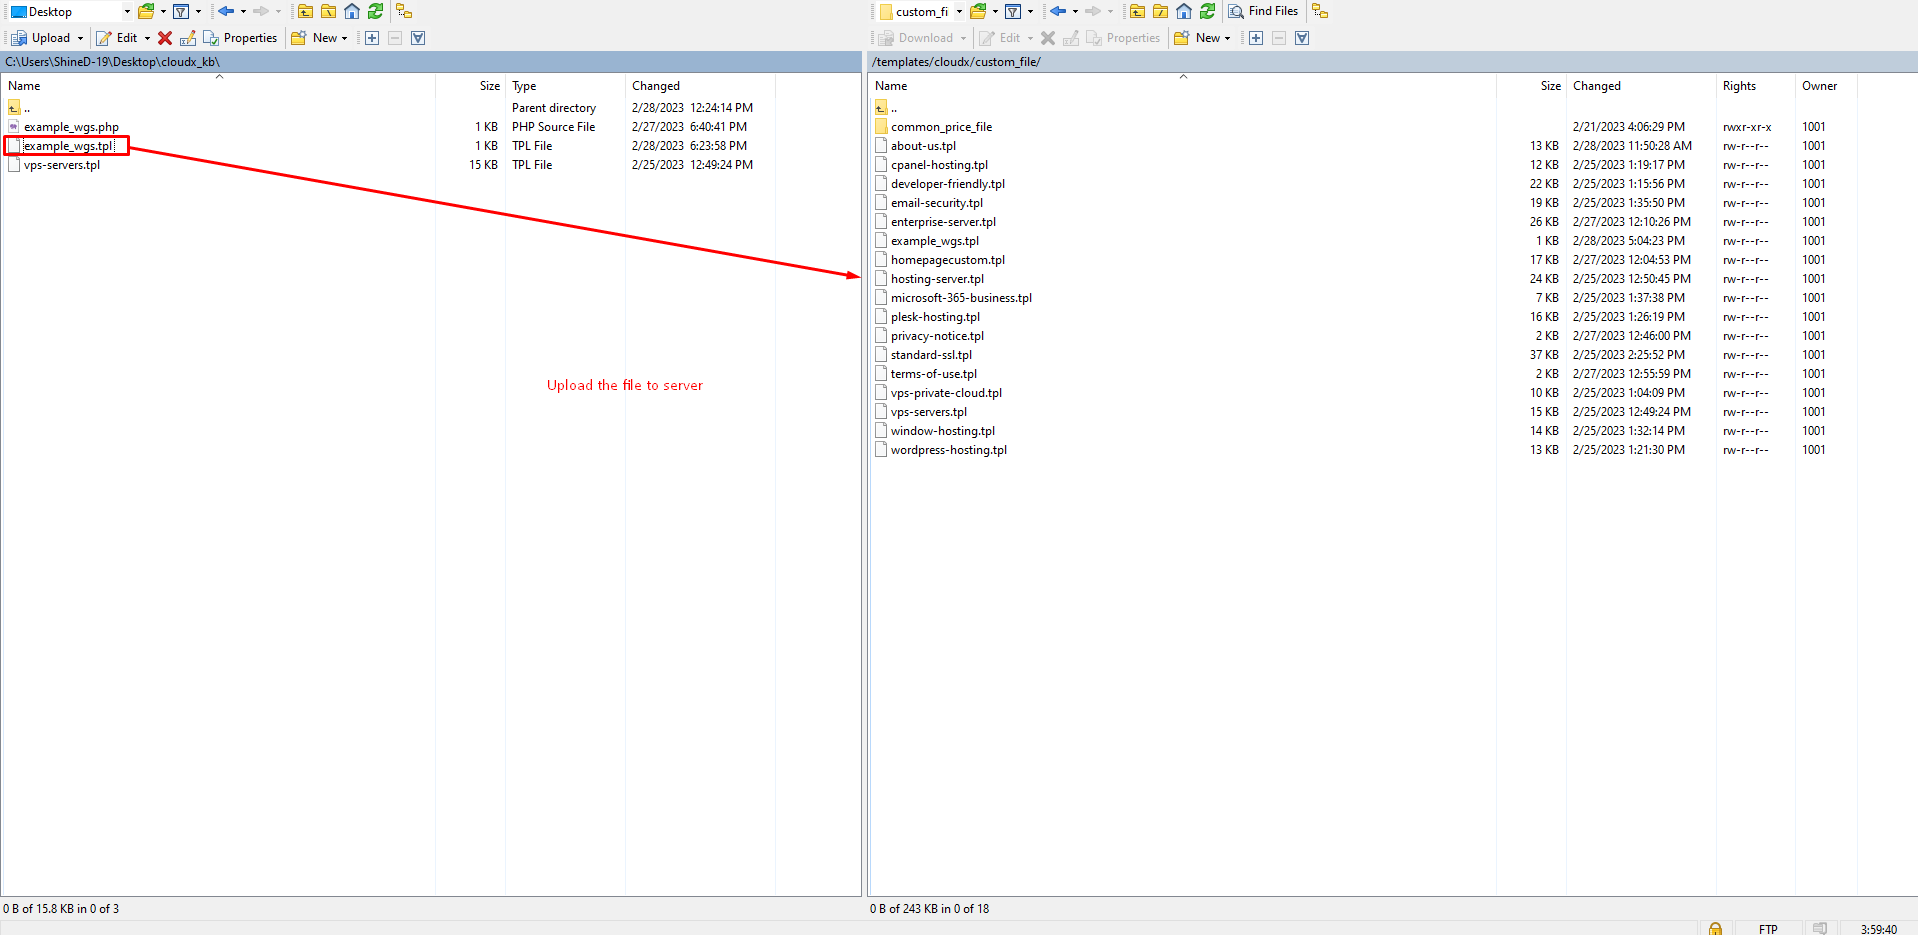
Task: Click the lock encryption icon in status bar
Action: (x=1715, y=928)
